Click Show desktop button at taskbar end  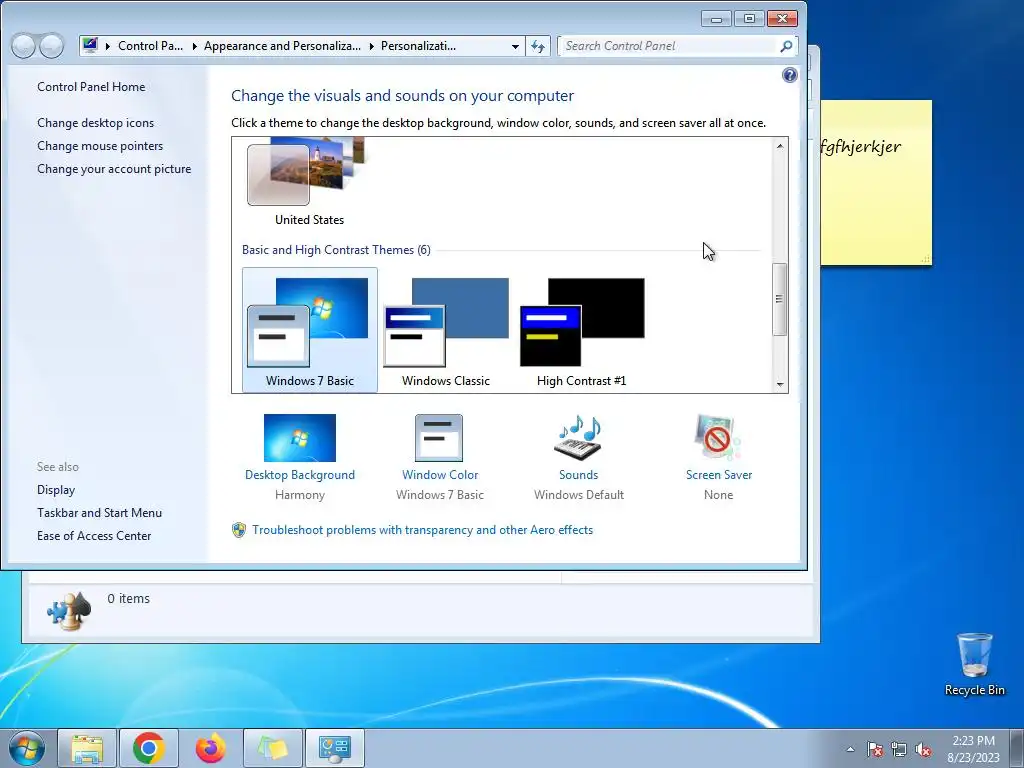coord(1017,749)
